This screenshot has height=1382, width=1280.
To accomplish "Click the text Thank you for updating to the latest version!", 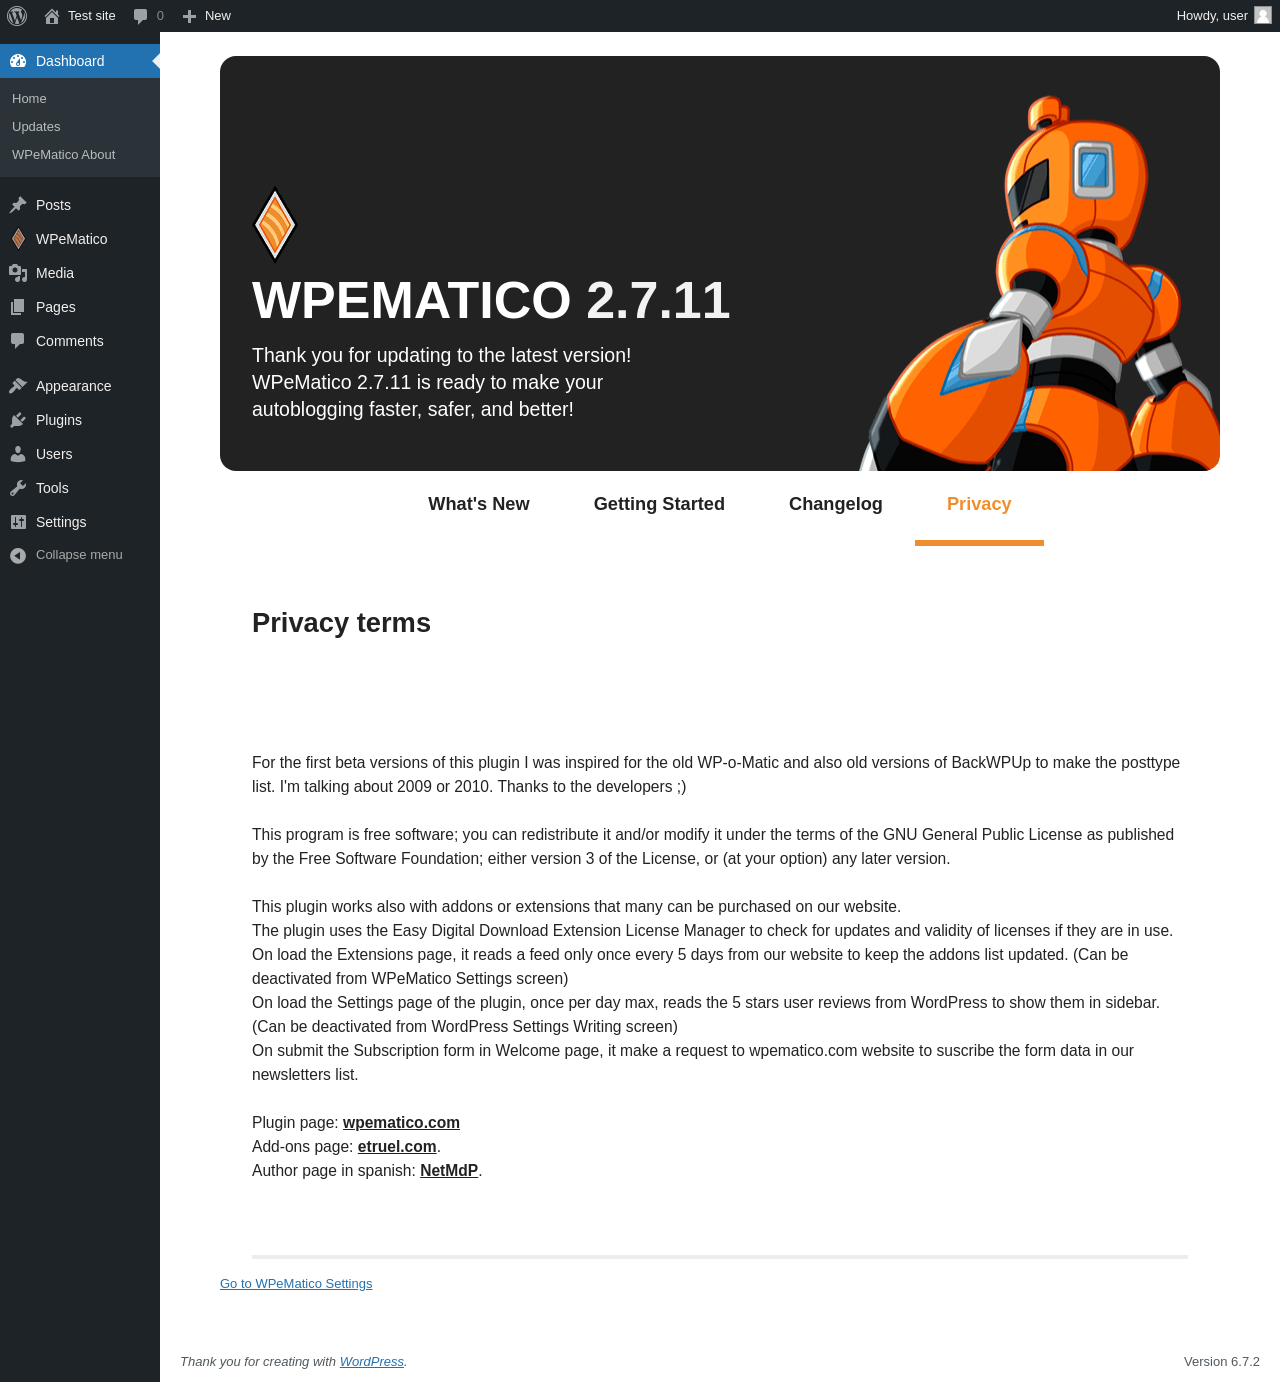I will pyautogui.click(x=441, y=355).
